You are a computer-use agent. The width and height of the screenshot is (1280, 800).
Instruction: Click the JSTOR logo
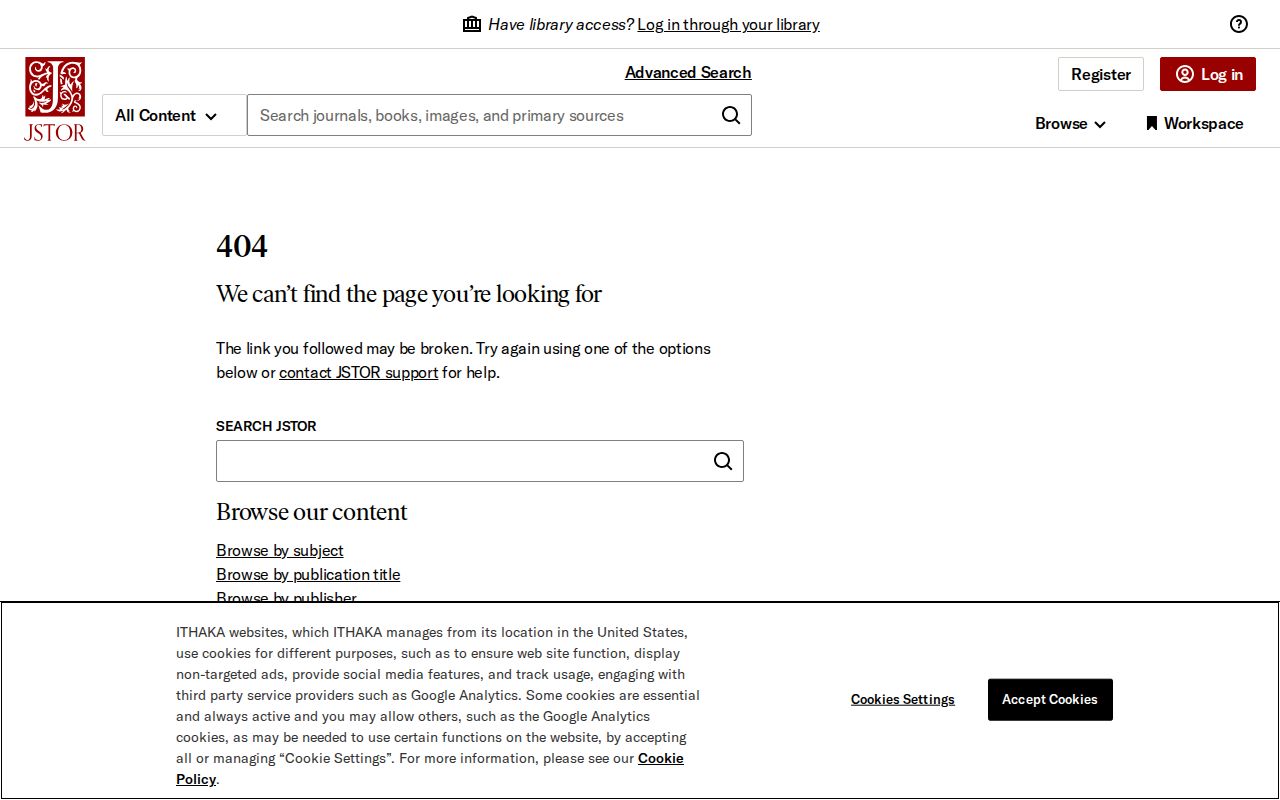tap(54, 98)
